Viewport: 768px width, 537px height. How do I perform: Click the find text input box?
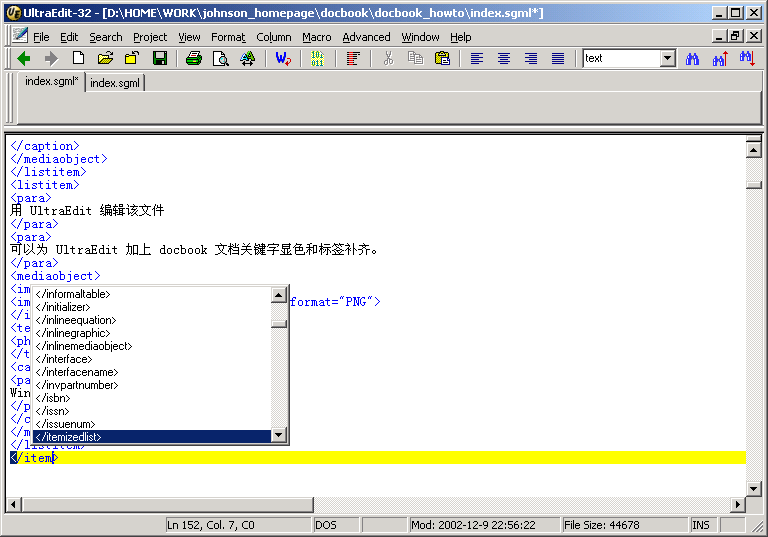click(621, 58)
